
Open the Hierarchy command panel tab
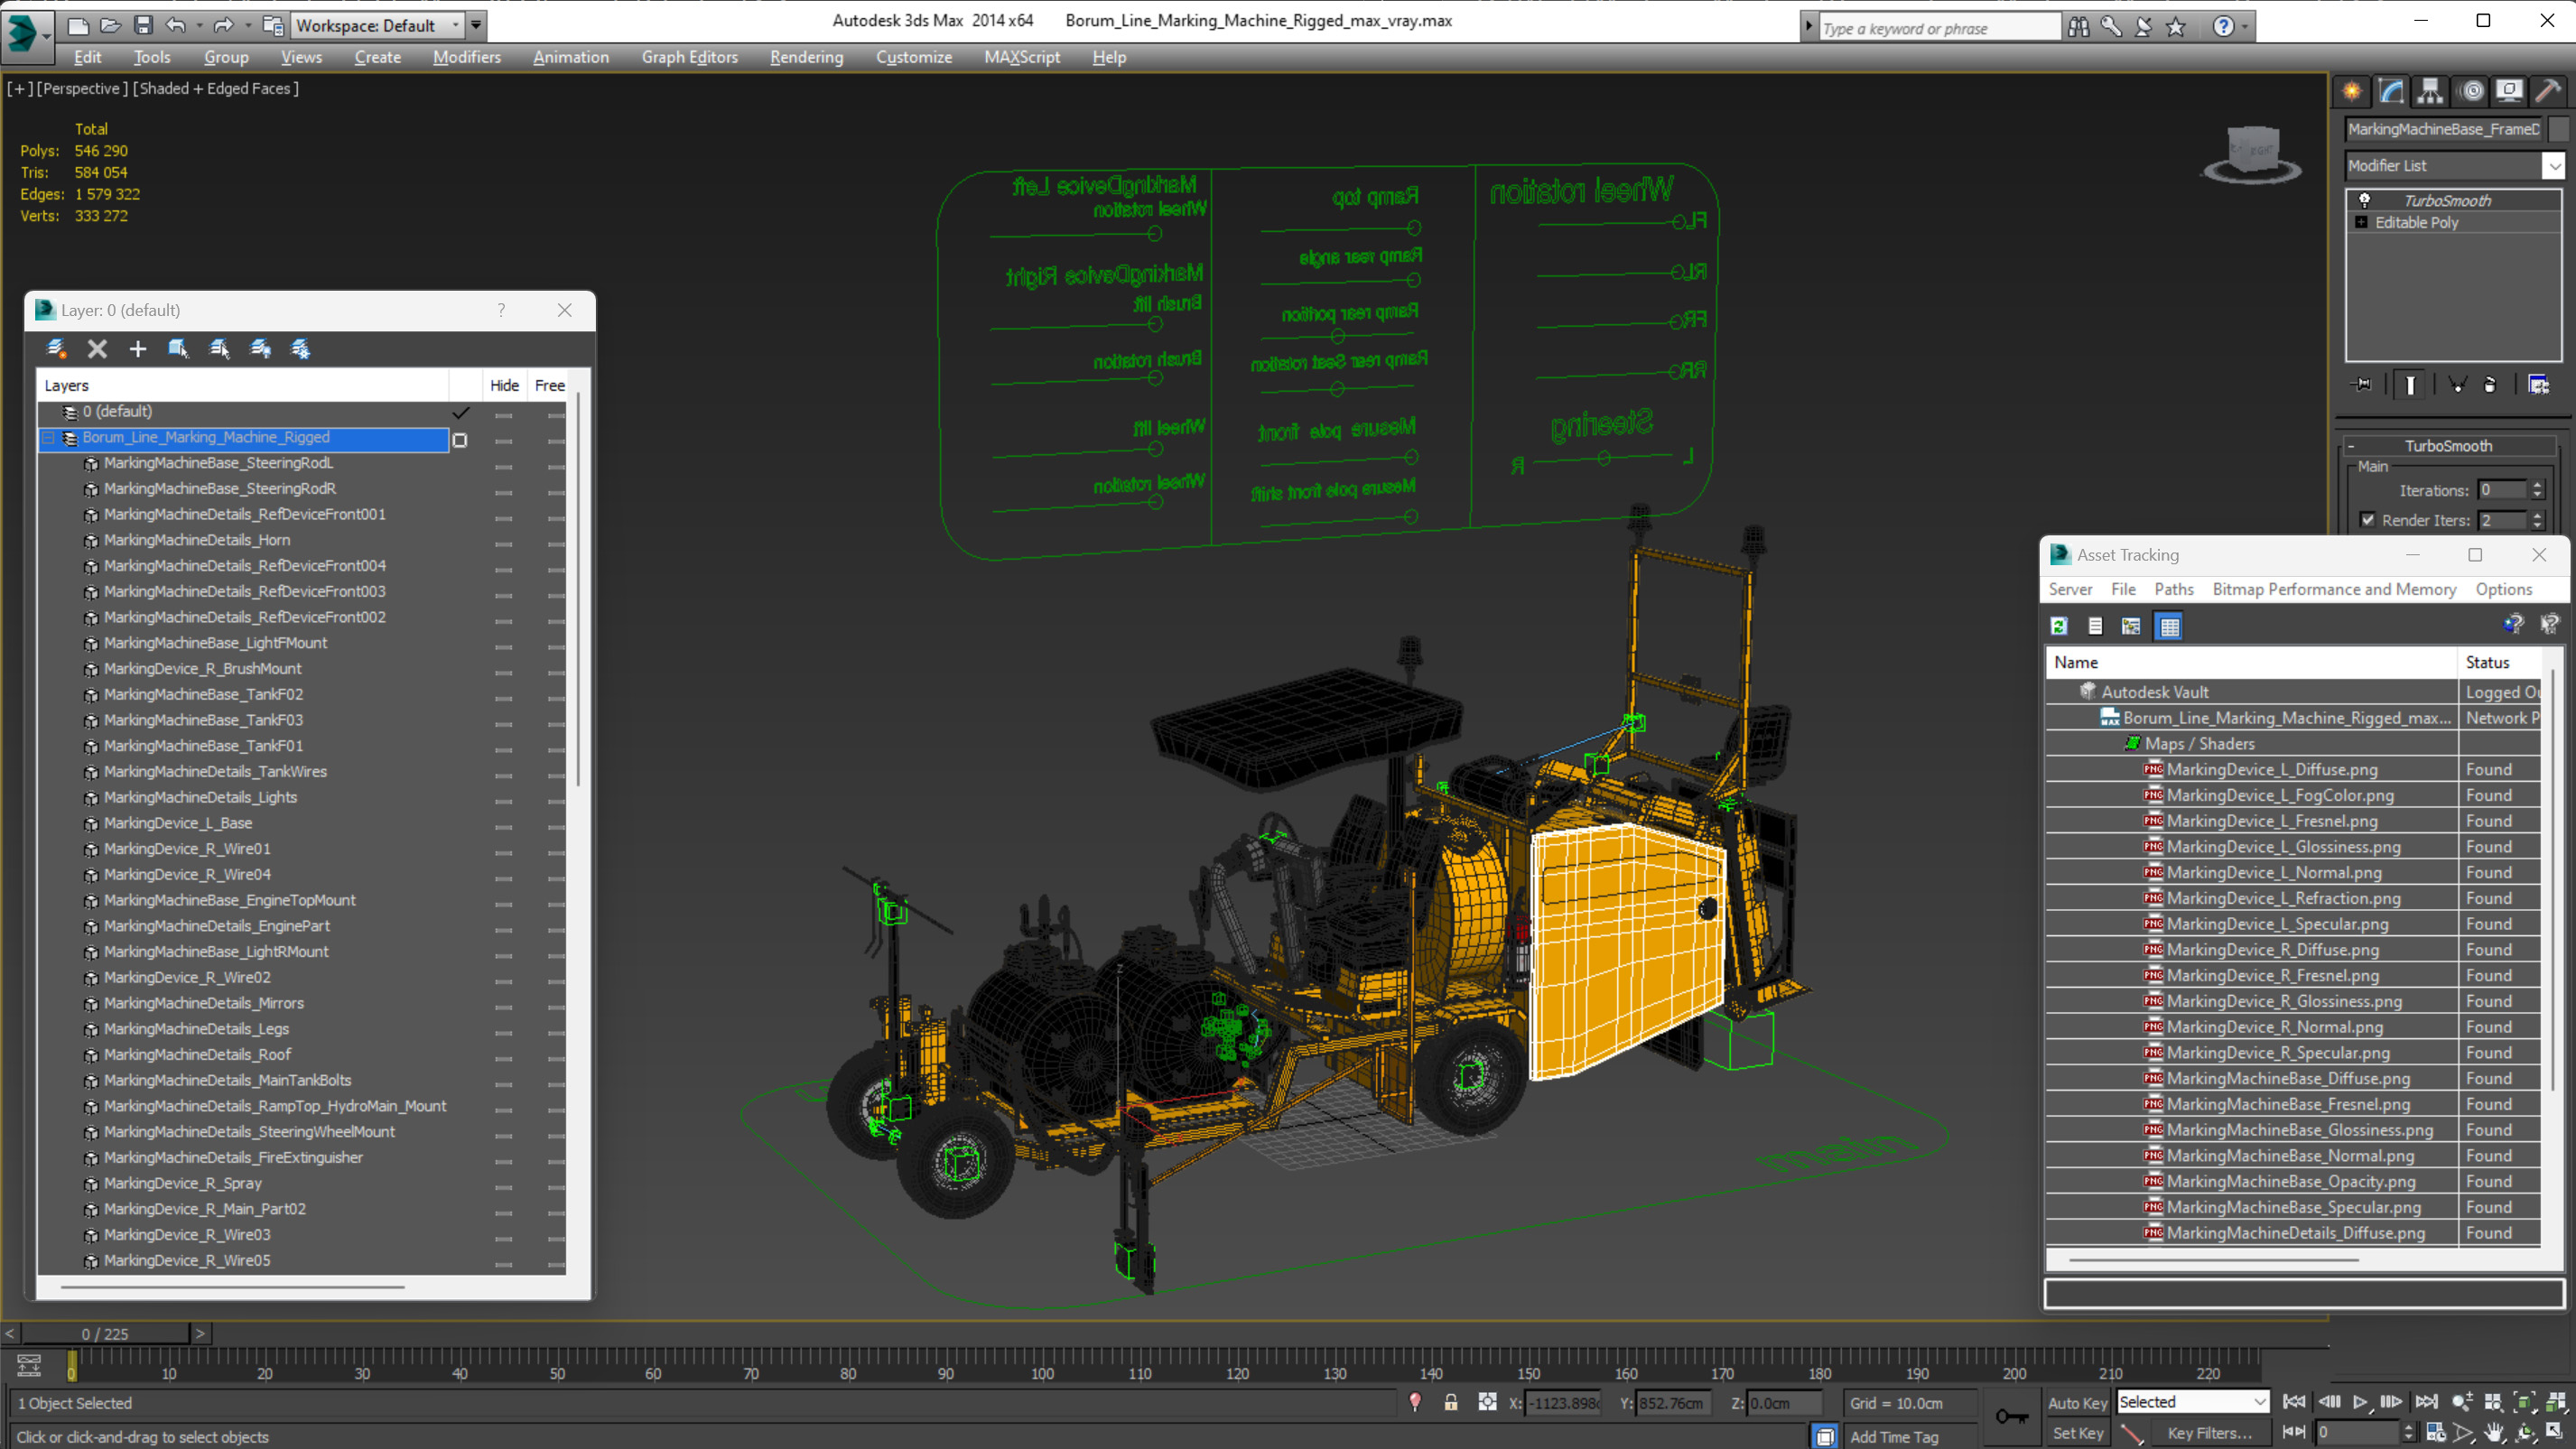[2430, 91]
